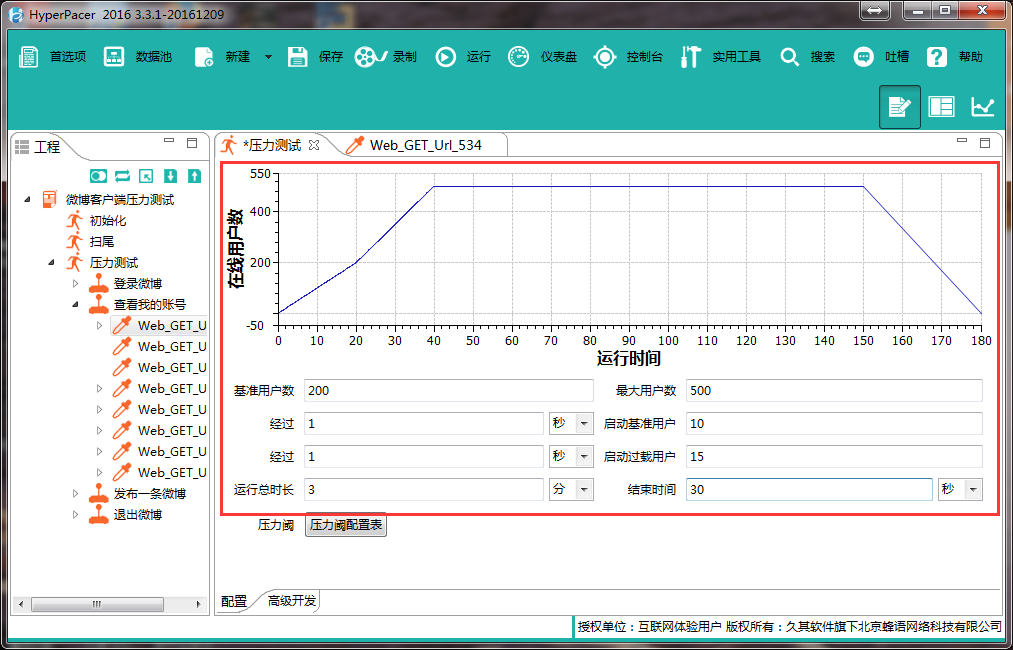This screenshot has height=650, width=1013.
Task: Expand the 退出微博 tree node
Action: click(75, 514)
